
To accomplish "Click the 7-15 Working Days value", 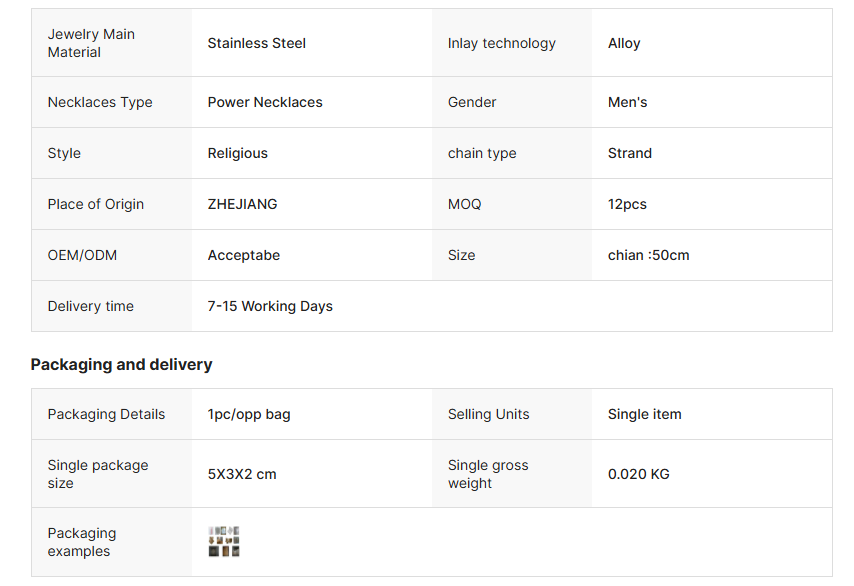I will pyautogui.click(x=270, y=306).
